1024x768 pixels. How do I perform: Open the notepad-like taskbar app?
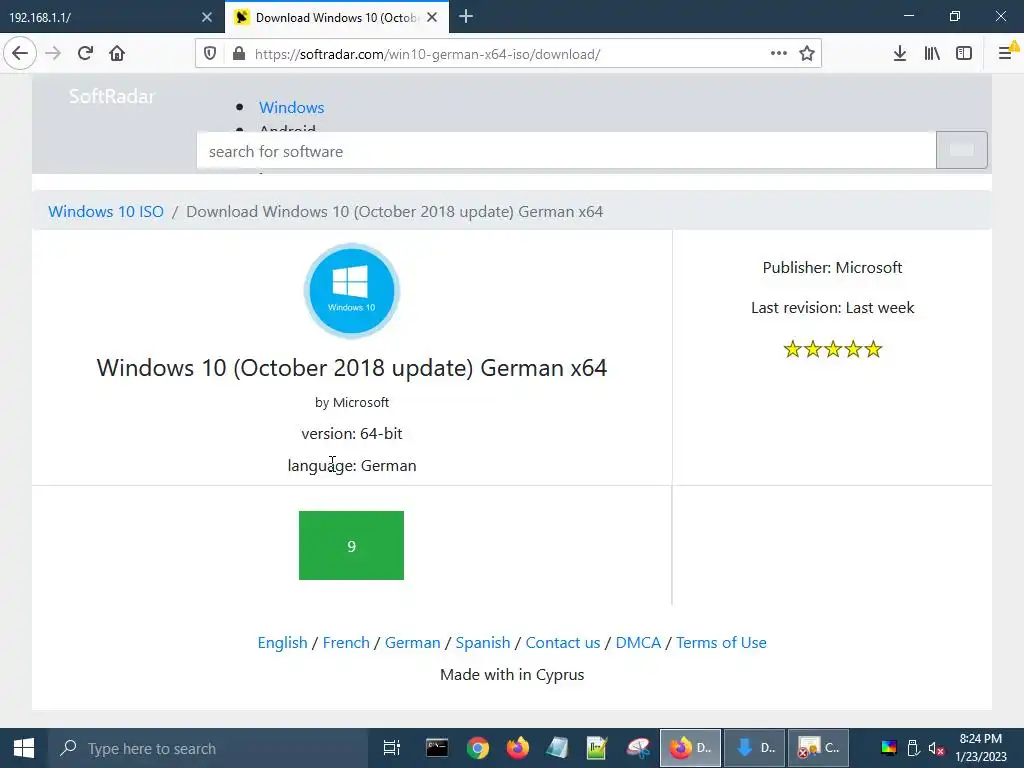(557, 748)
